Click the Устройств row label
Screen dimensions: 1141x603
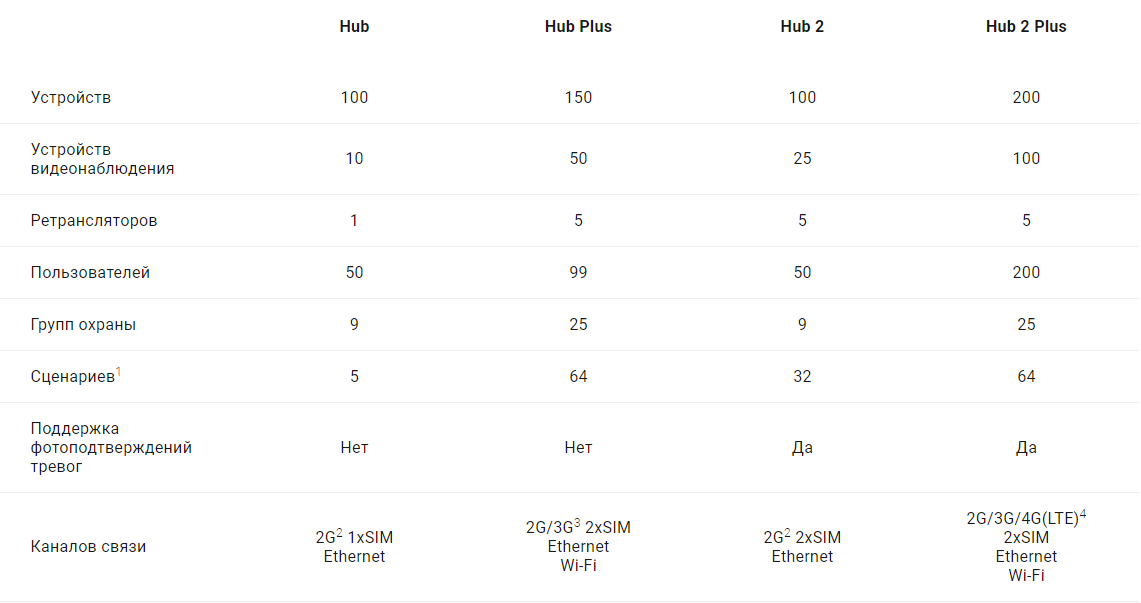point(71,98)
